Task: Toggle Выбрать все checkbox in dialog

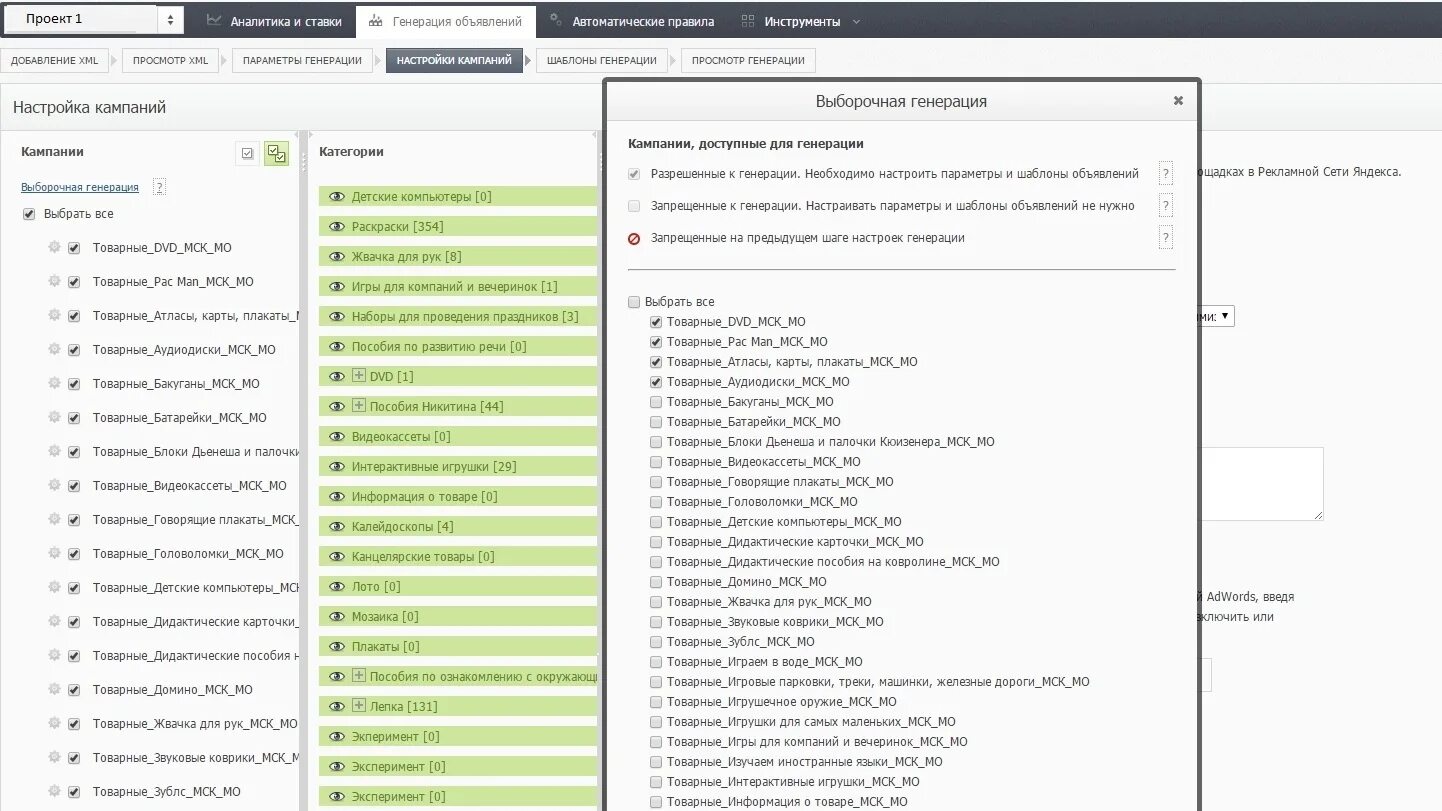Action: (634, 302)
